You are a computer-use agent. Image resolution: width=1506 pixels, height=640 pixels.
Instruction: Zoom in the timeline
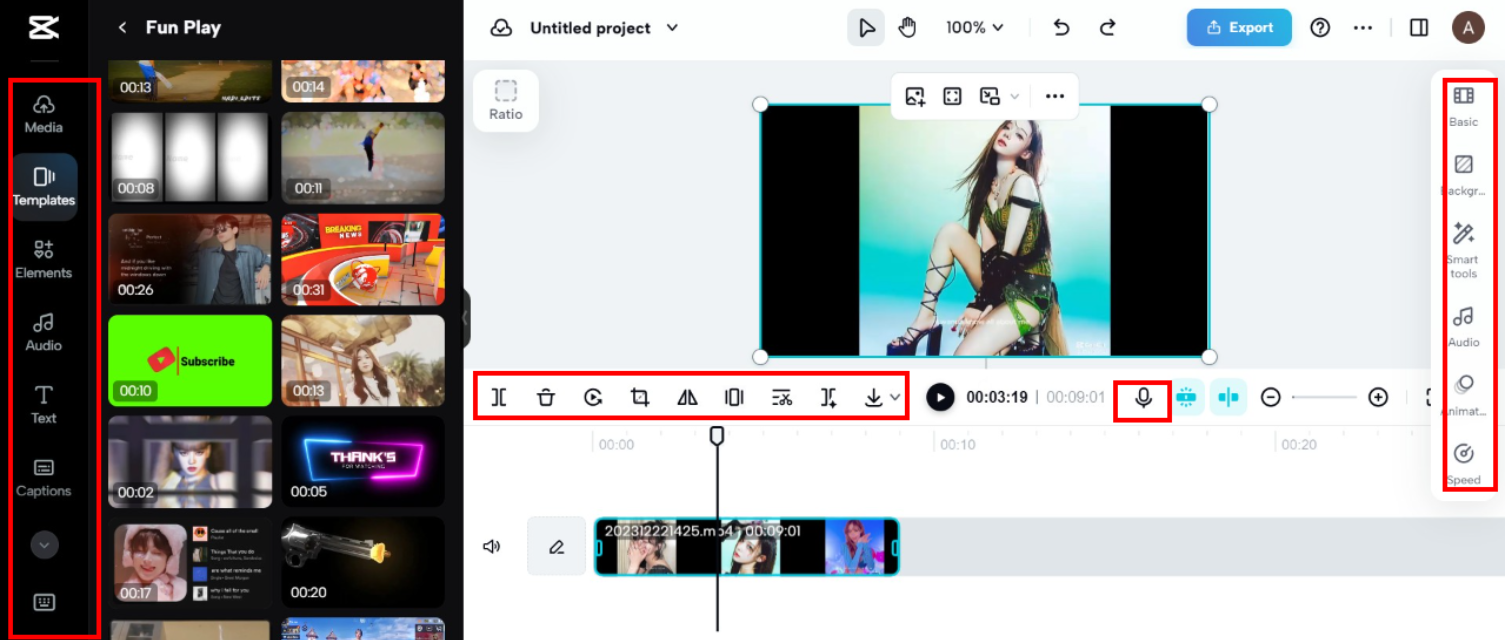point(1378,397)
